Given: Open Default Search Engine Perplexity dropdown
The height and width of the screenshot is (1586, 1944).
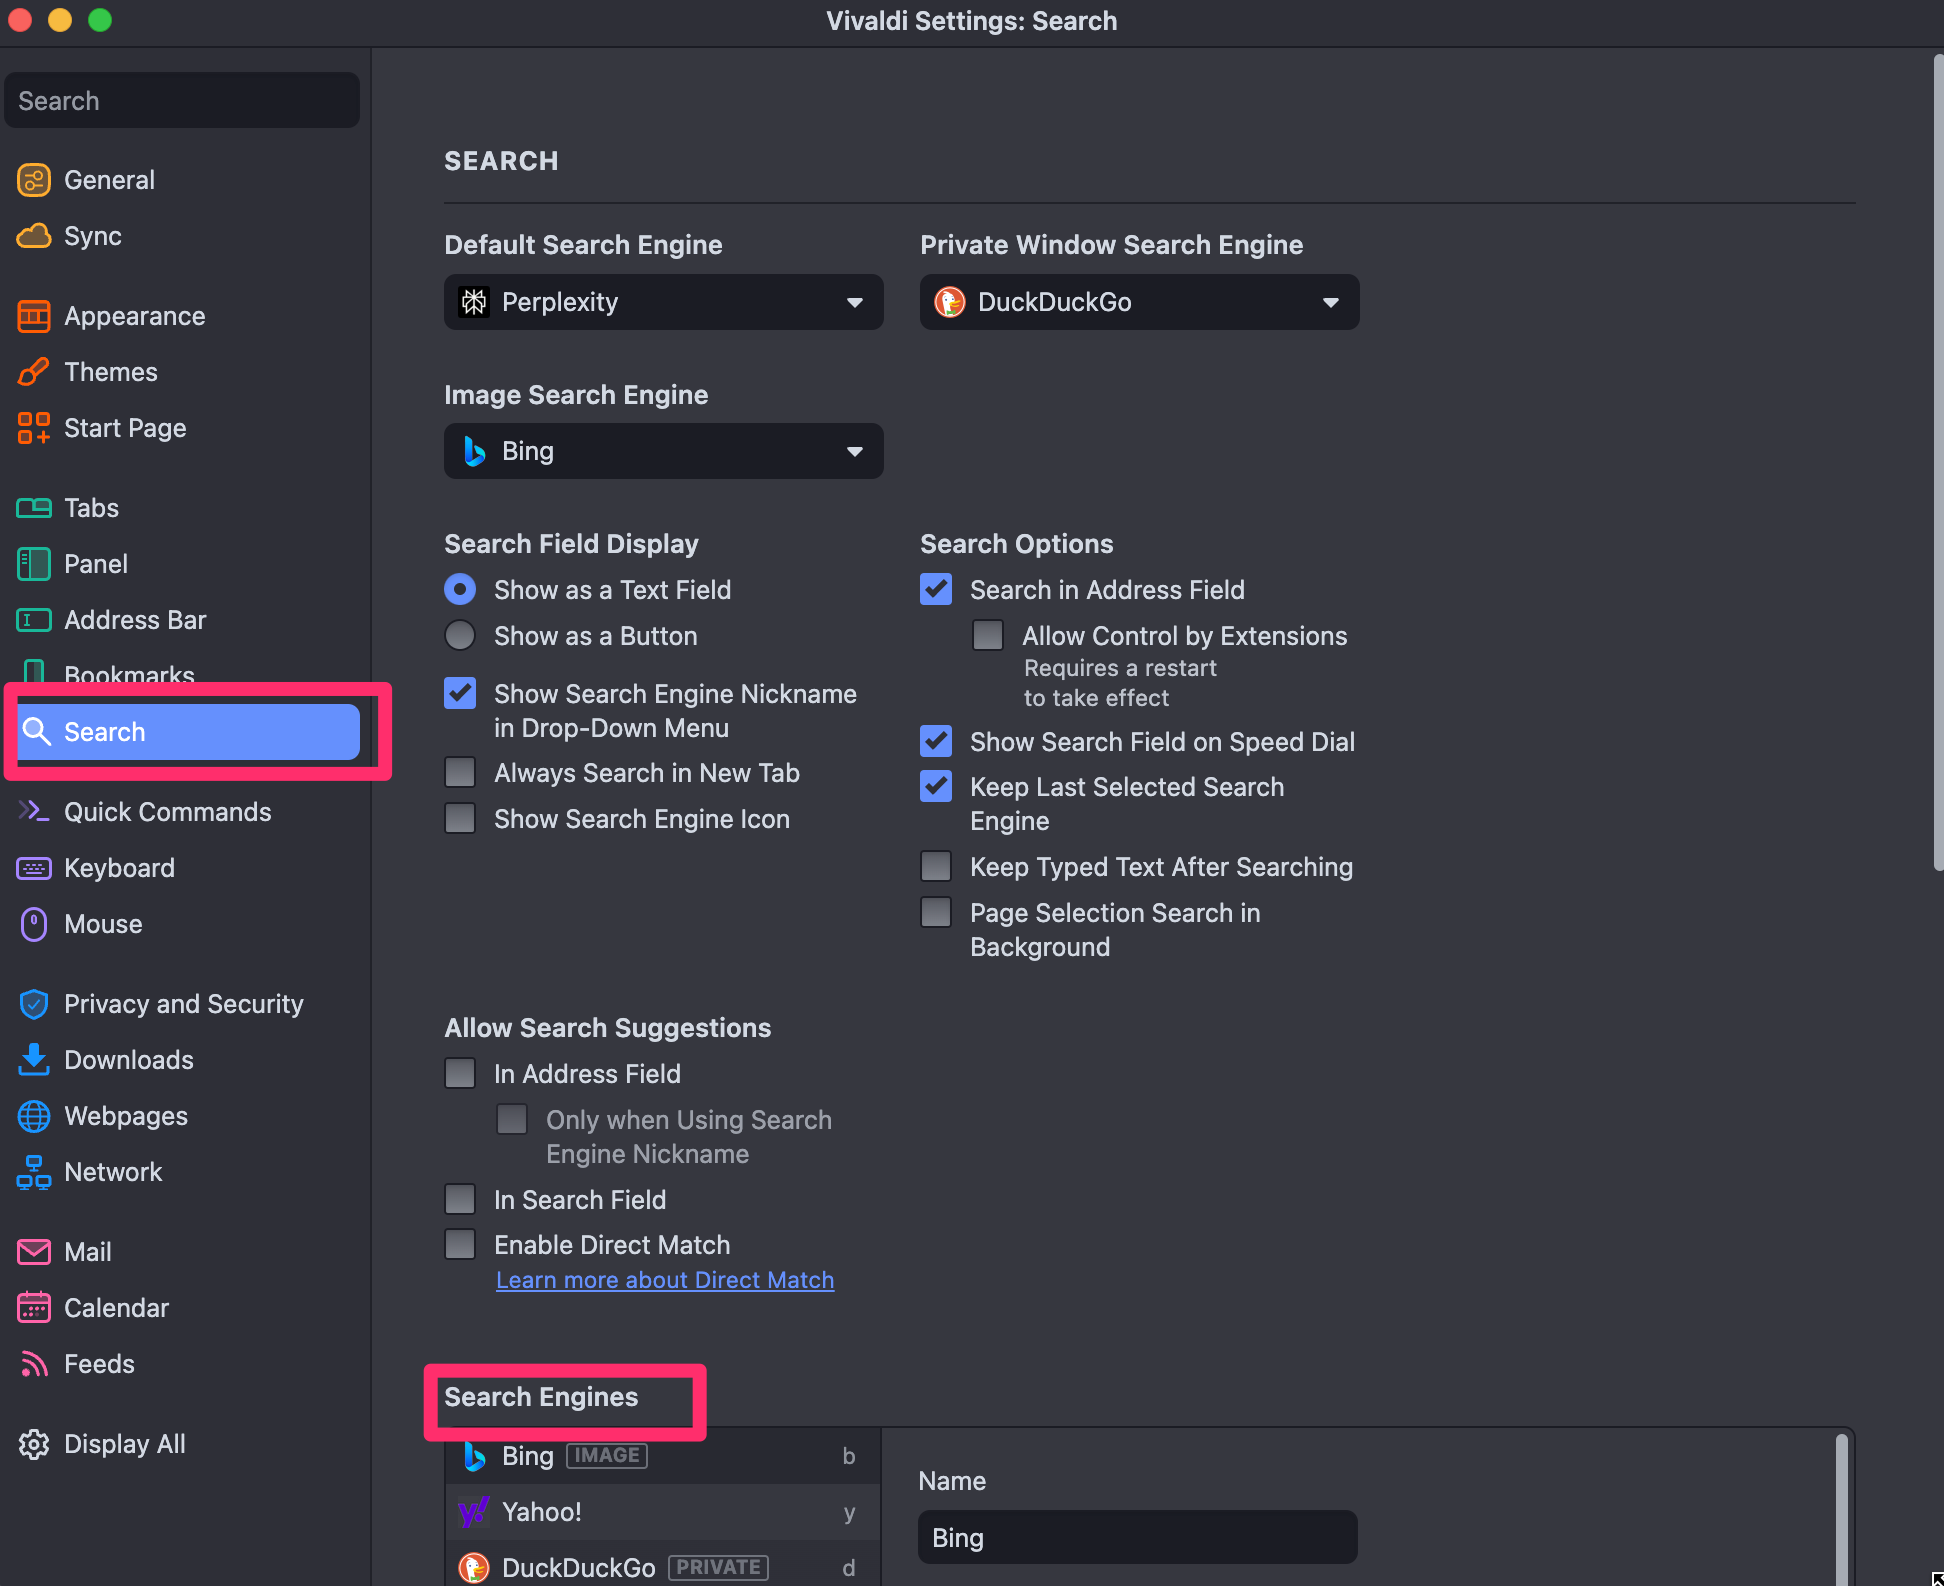Looking at the screenshot, I should [663, 302].
